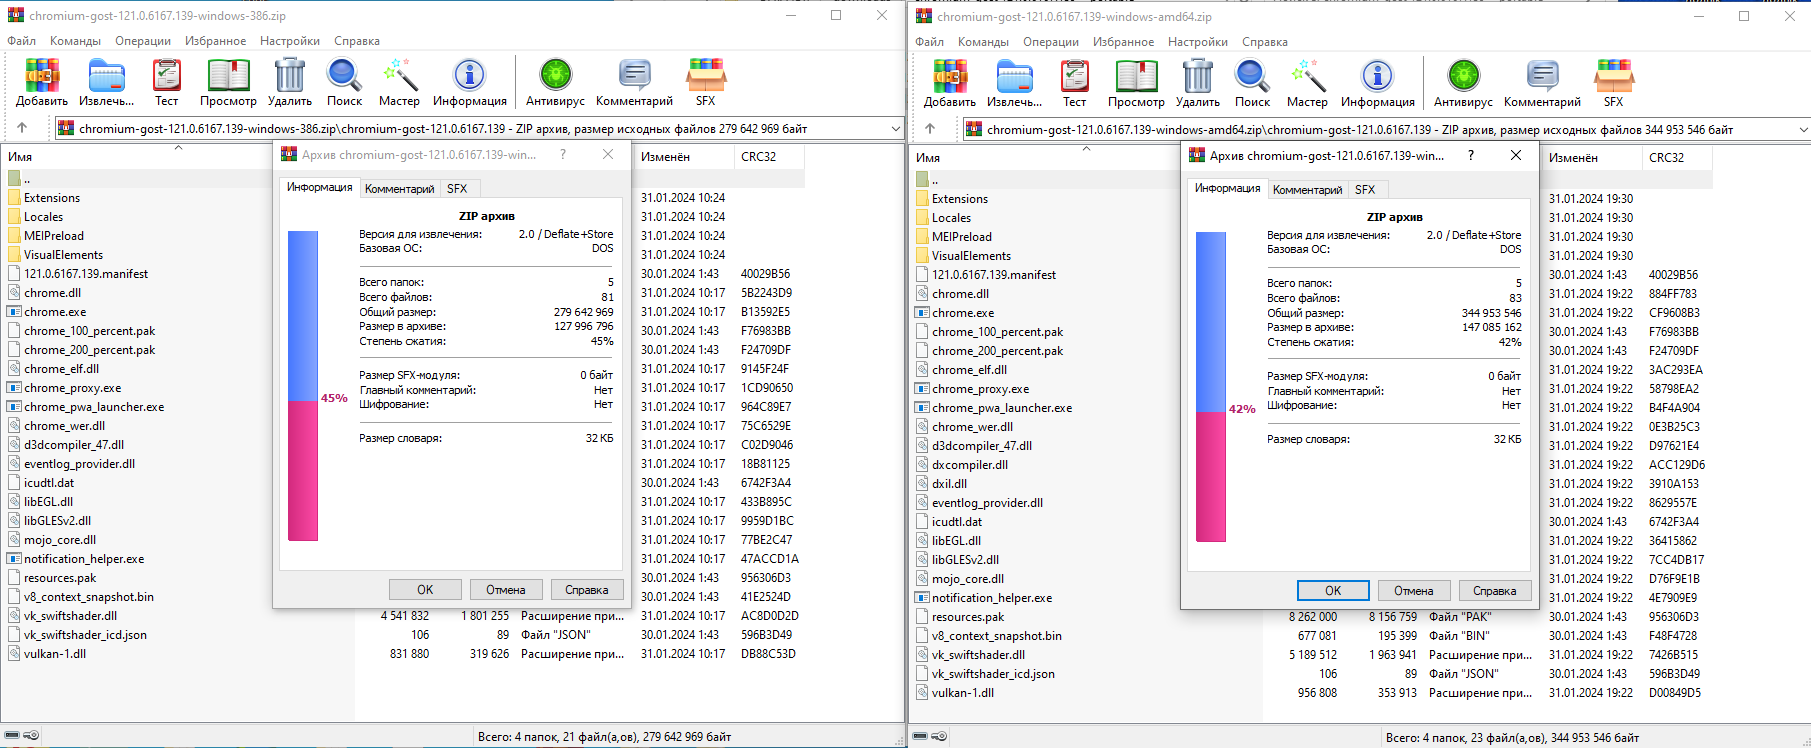Image resolution: width=1811 pixels, height=748 pixels.
Task: Switch to Комментарий tab in the amd64 archive dialog
Action: tap(1307, 189)
